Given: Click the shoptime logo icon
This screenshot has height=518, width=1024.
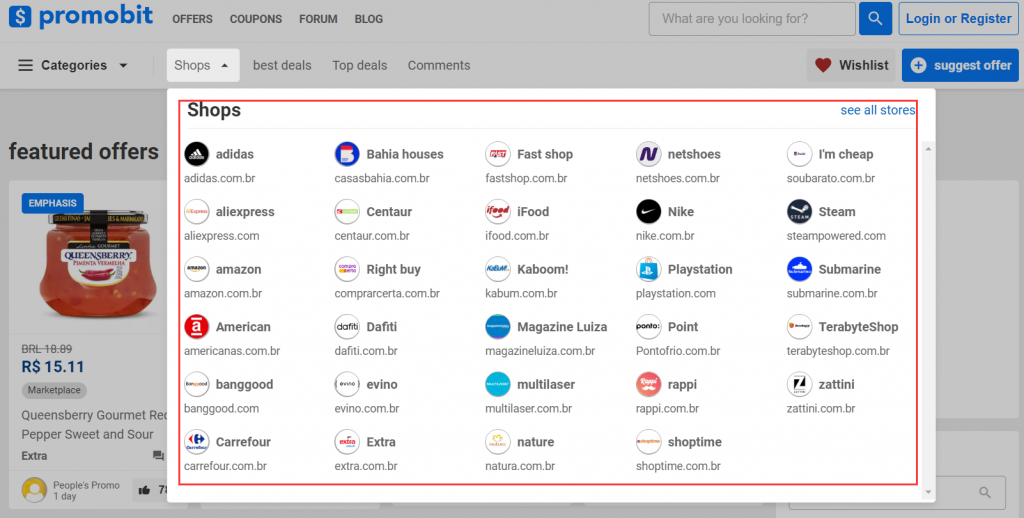Looking at the screenshot, I should pyautogui.click(x=648, y=442).
